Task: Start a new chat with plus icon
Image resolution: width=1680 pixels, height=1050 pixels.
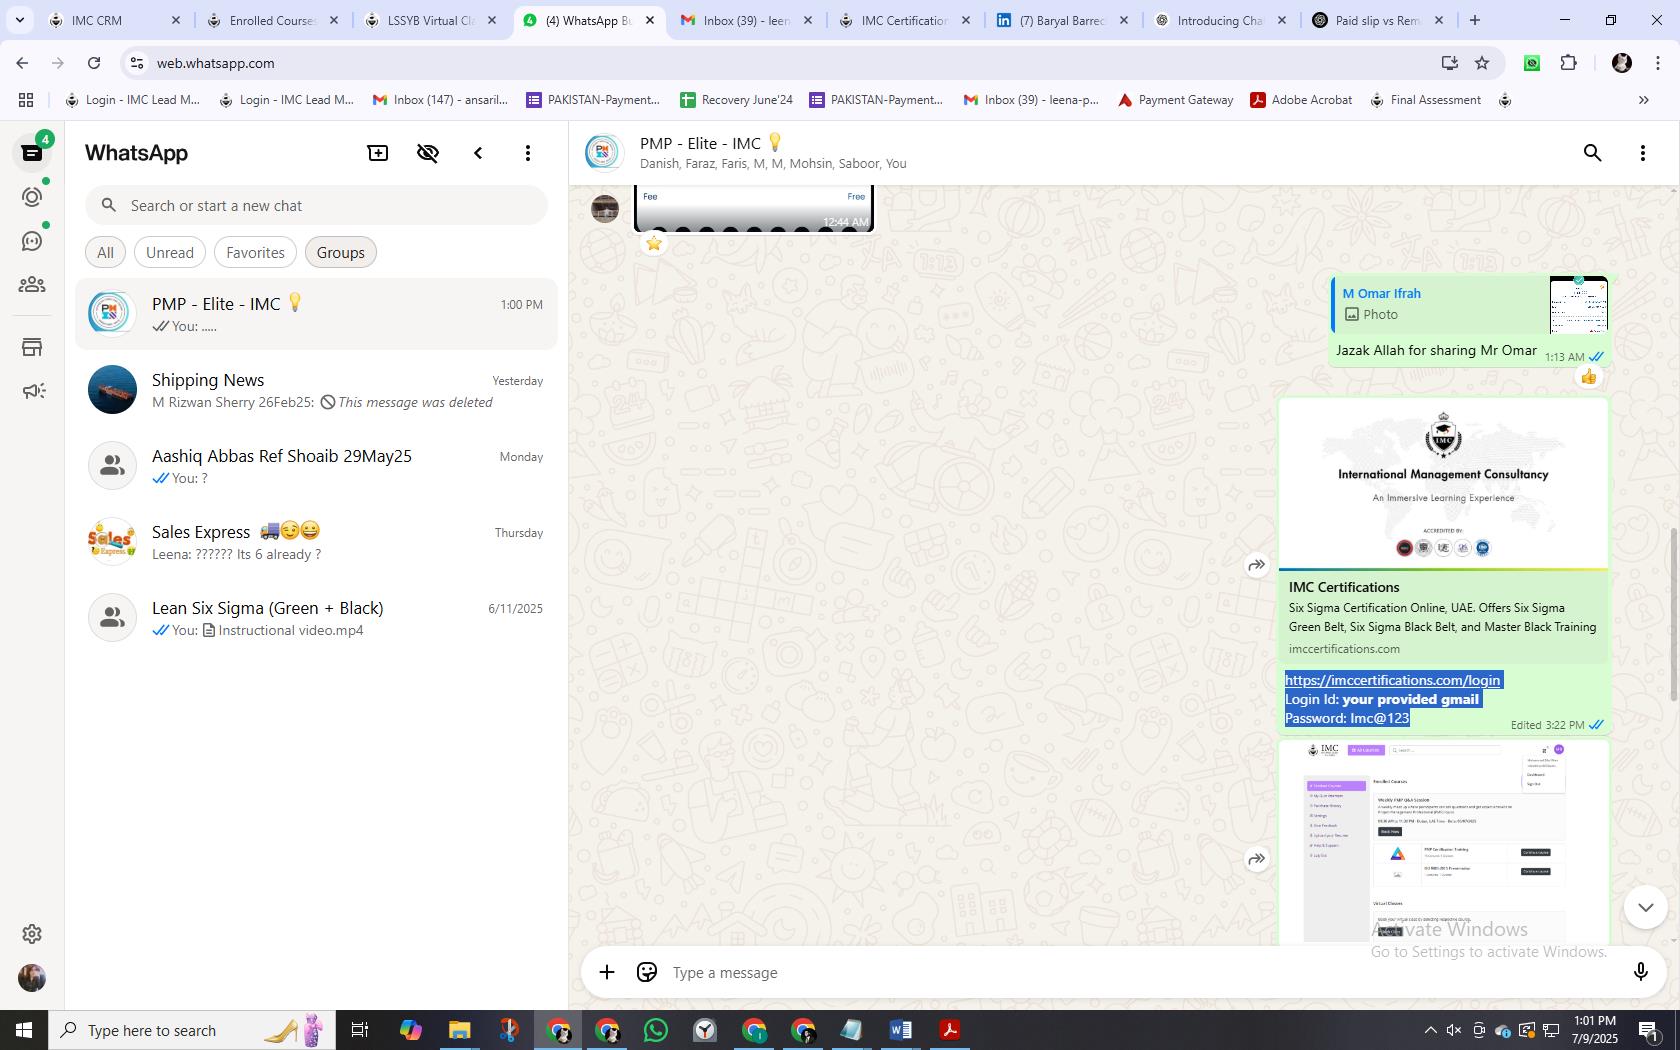Action: click(x=378, y=153)
